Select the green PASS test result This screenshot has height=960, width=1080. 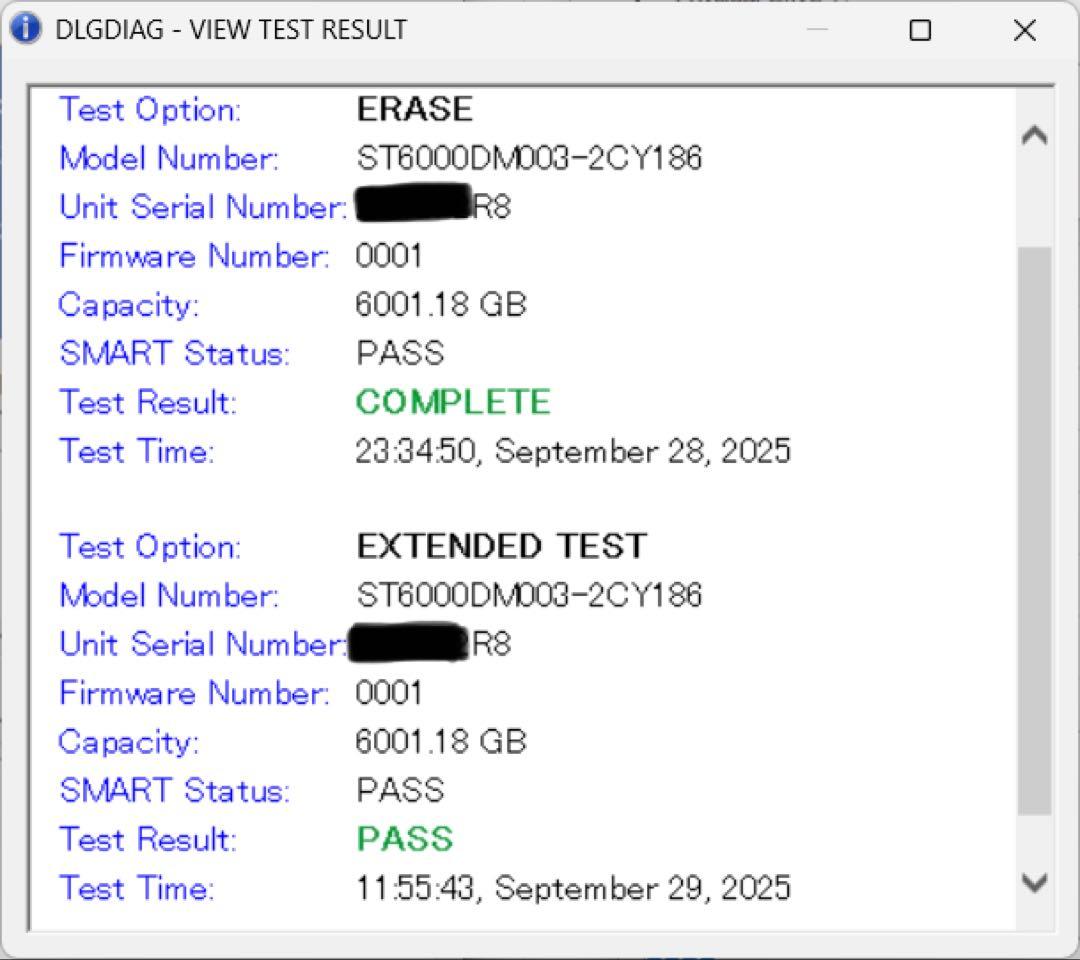(404, 839)
